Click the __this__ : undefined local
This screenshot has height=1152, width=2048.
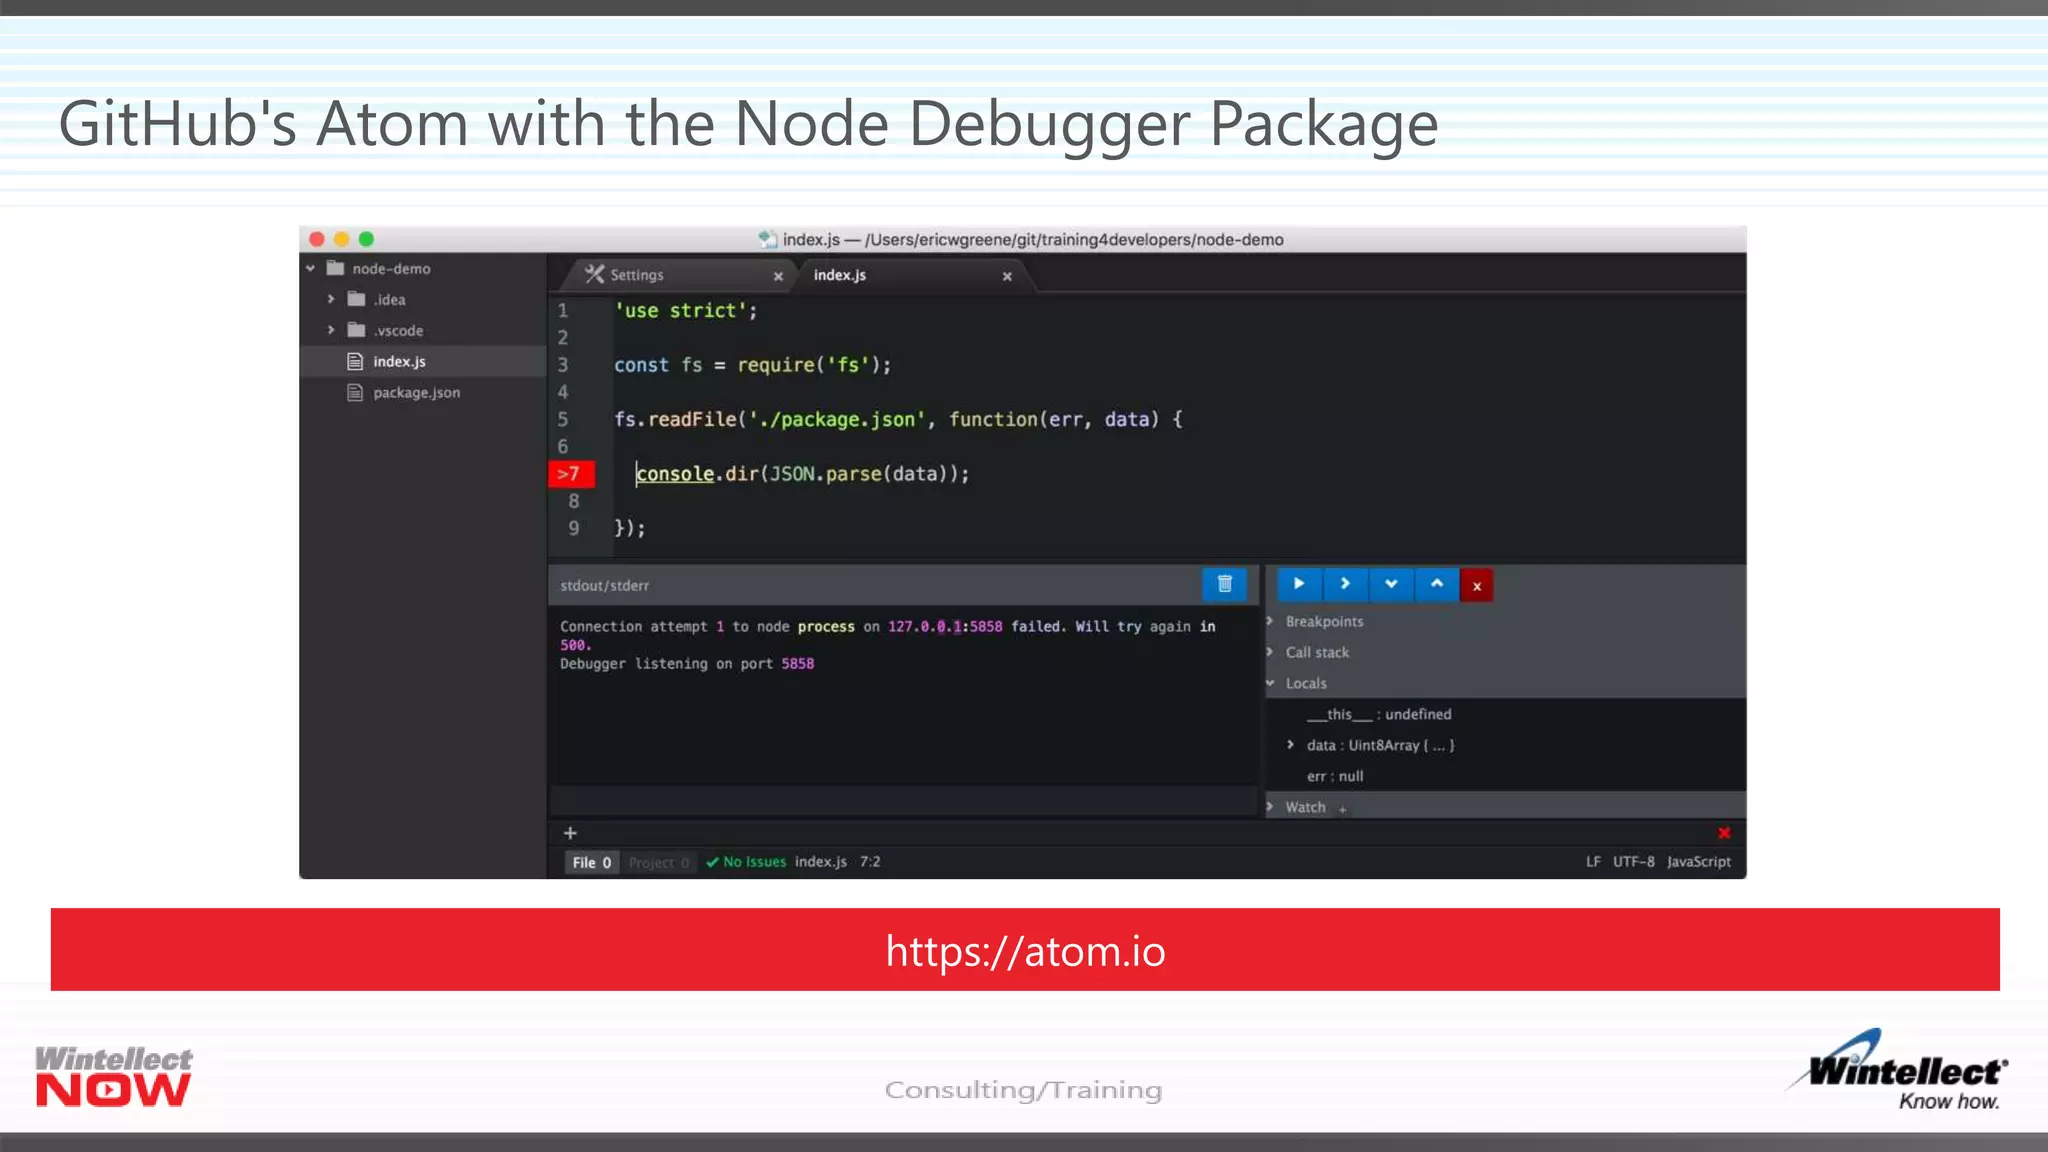tap(1379, 714)
